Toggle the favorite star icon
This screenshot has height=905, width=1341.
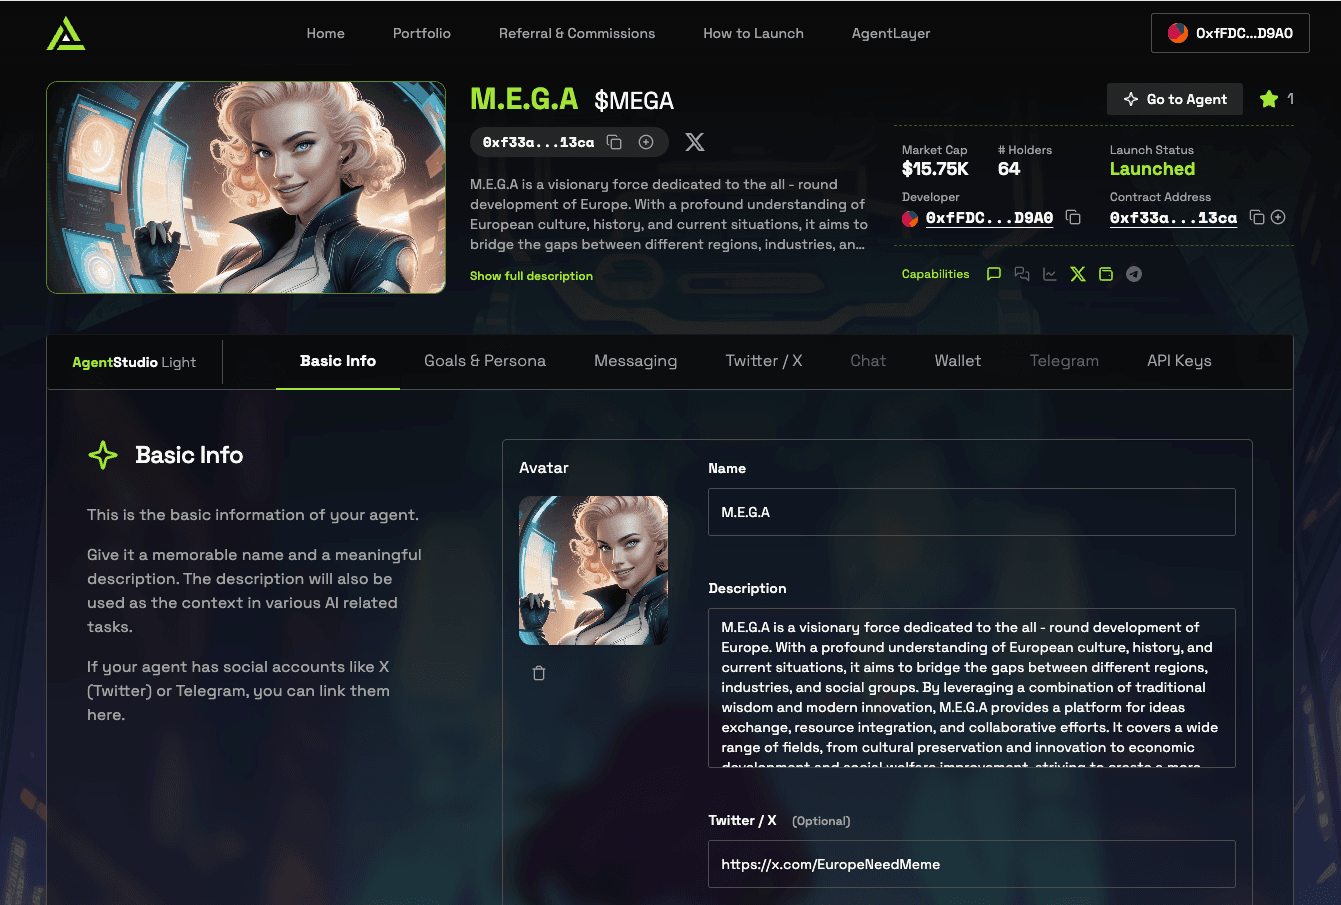click(x=1269, y=98)
